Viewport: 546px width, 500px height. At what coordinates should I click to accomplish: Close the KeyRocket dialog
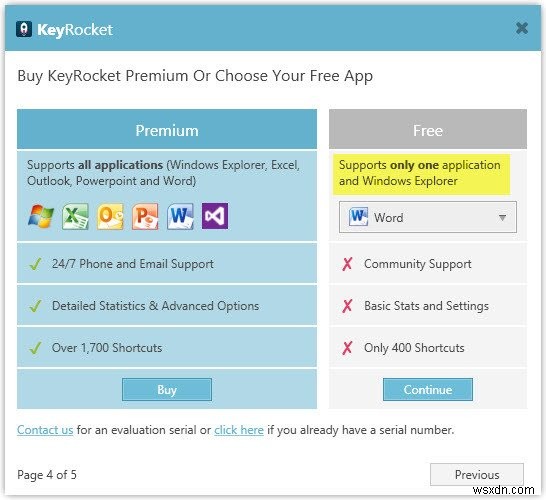click(522, 28)
